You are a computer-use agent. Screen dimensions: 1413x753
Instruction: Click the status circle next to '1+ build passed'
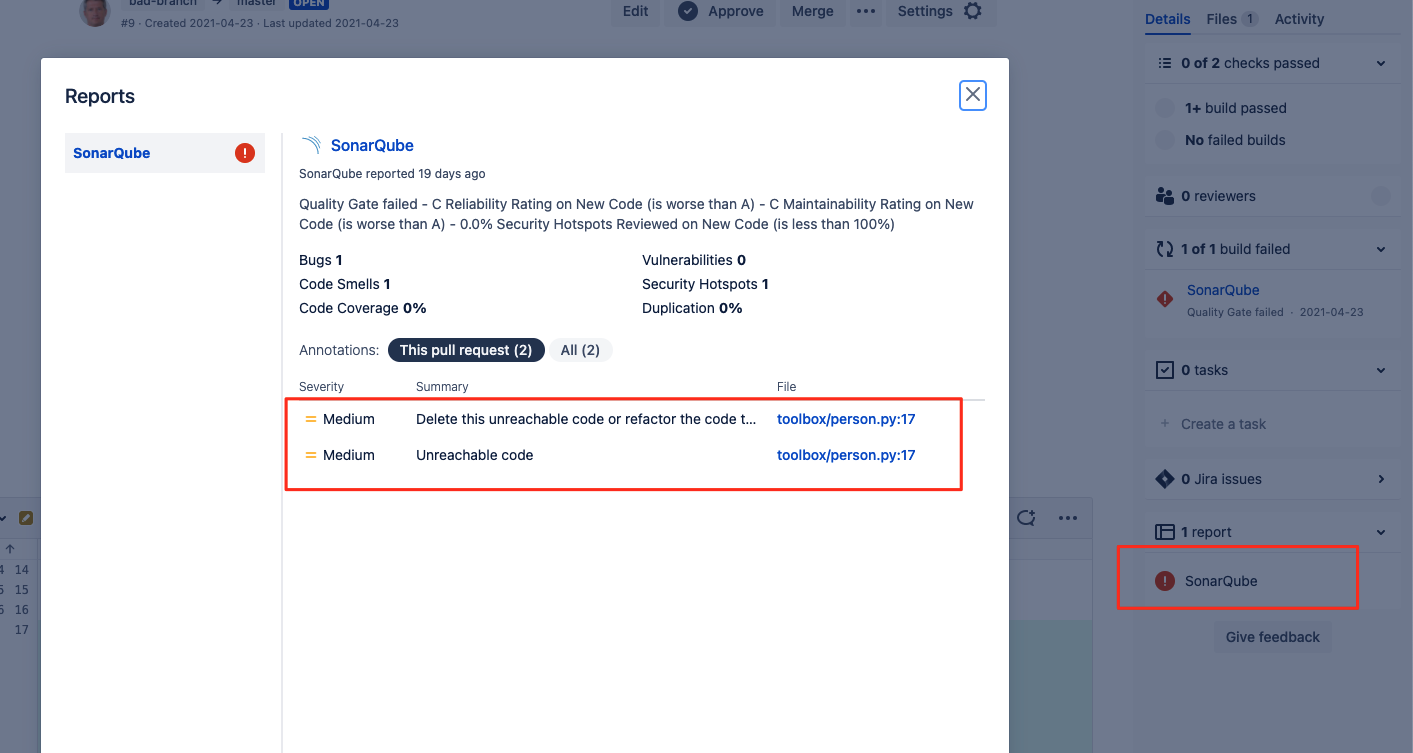1165,108
